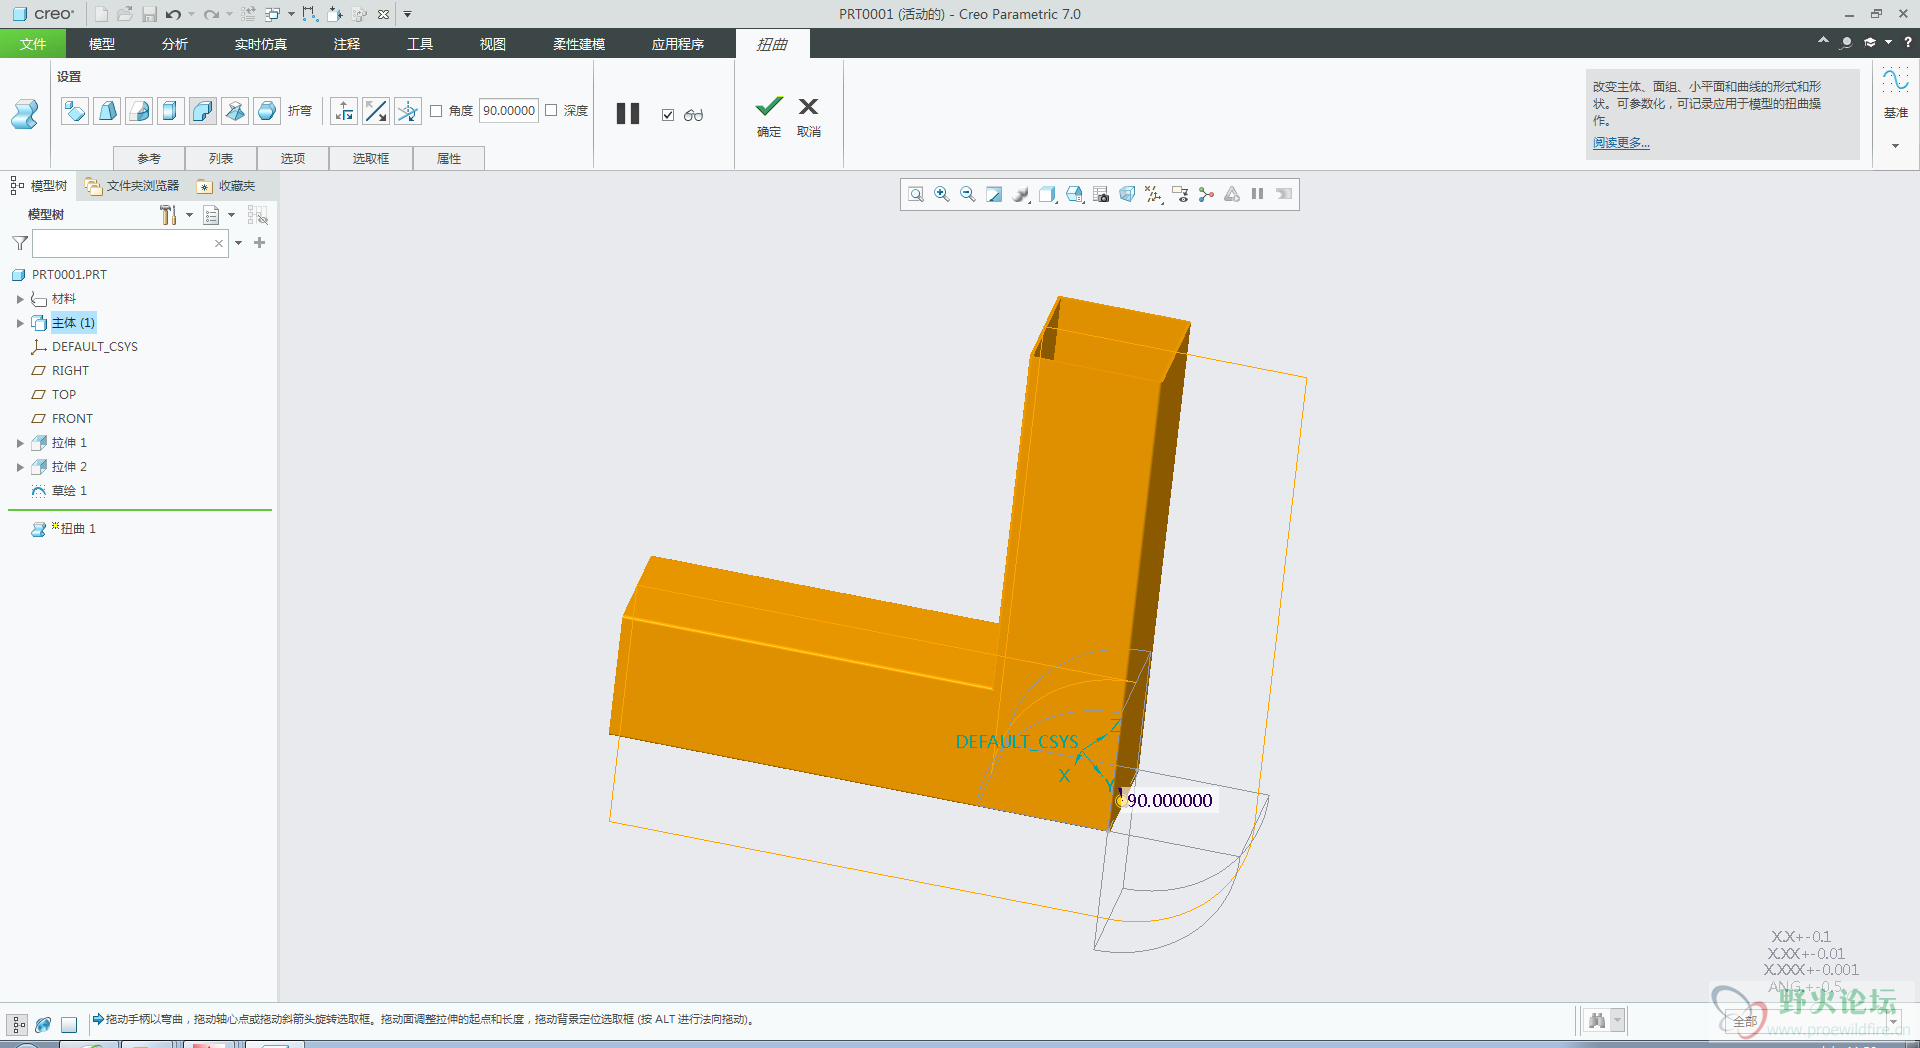Open the saved orientations cube dropdown

1075,194
